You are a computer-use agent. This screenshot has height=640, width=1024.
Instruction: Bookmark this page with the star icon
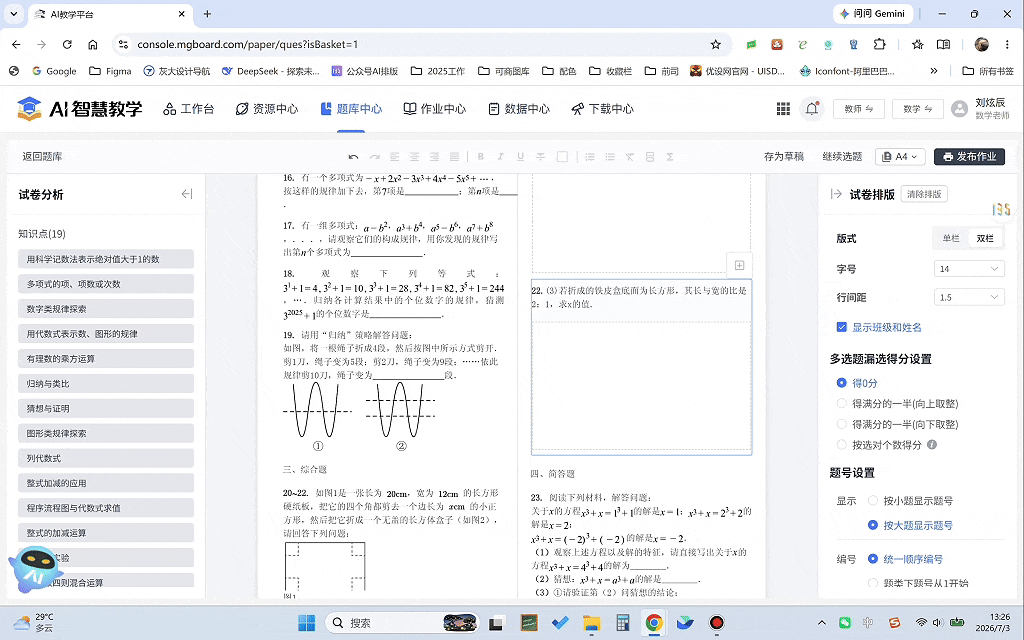(x=716, y=44)
